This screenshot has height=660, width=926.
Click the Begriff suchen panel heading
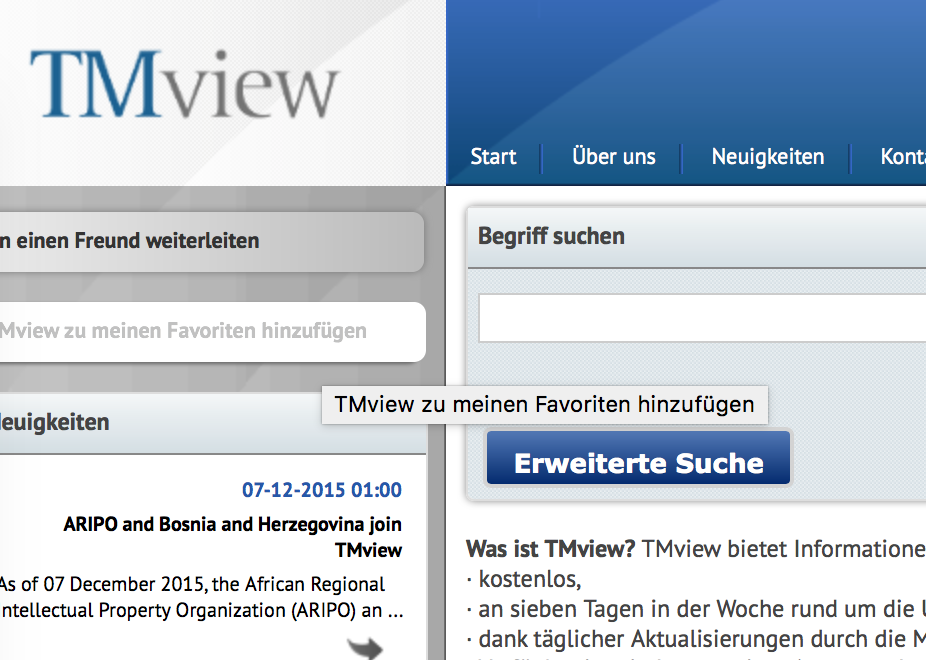551,237
